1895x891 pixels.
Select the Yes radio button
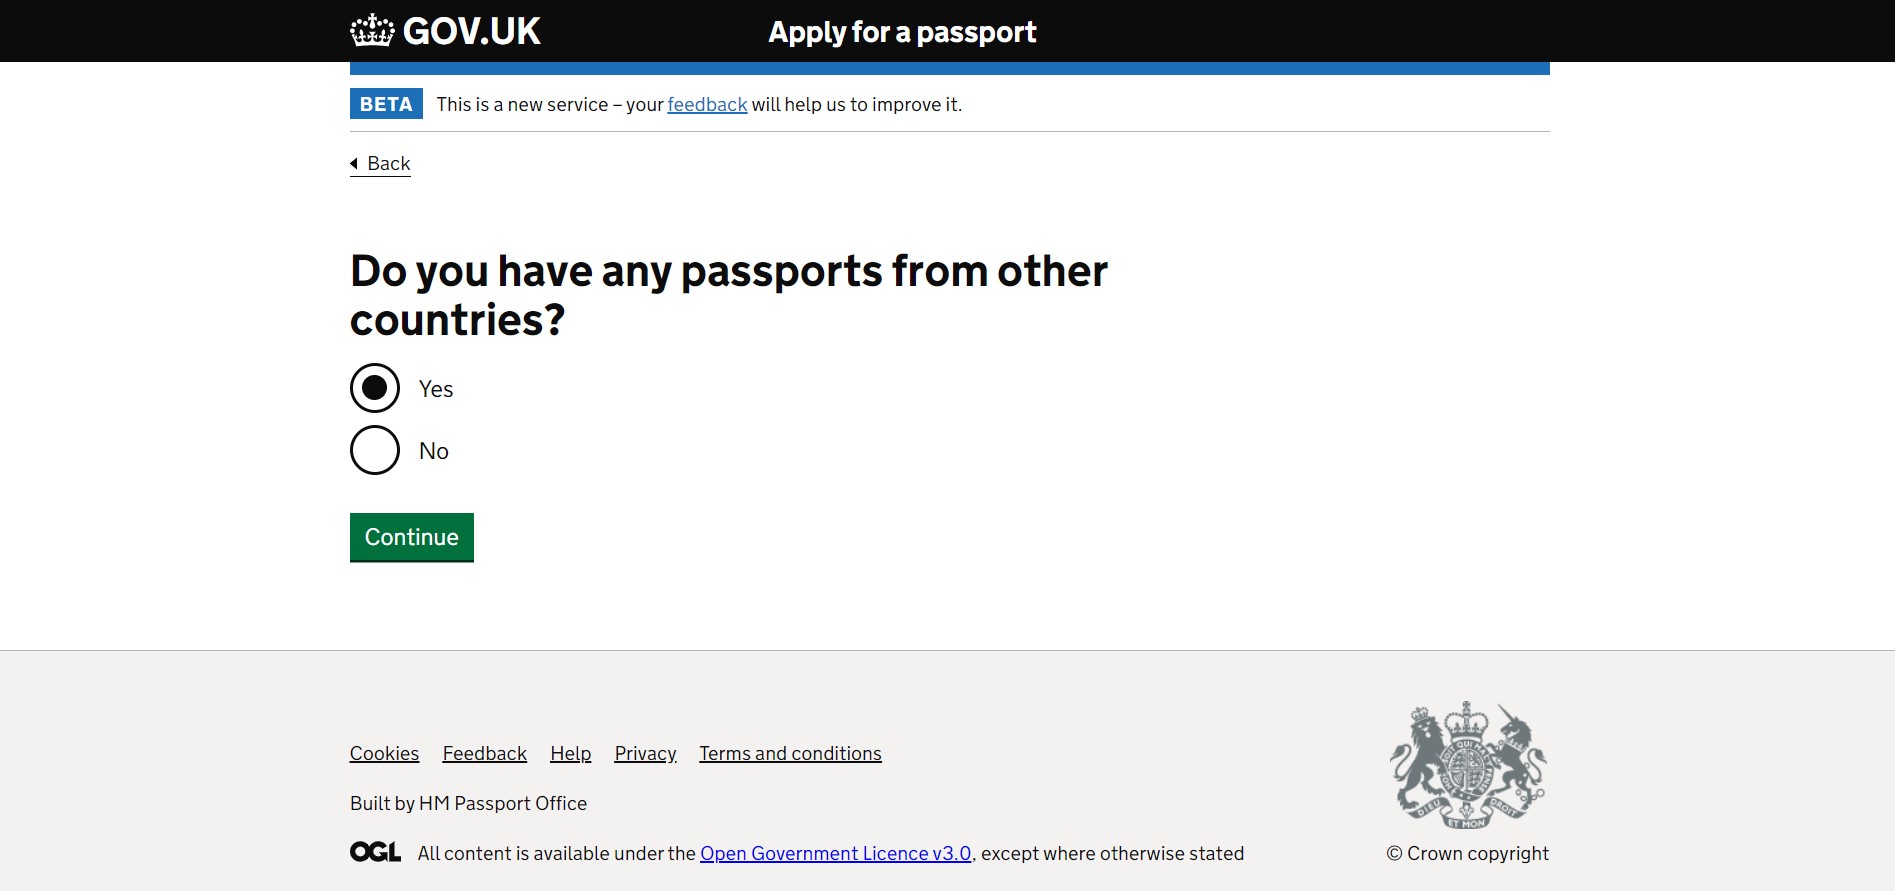[375, 388]
